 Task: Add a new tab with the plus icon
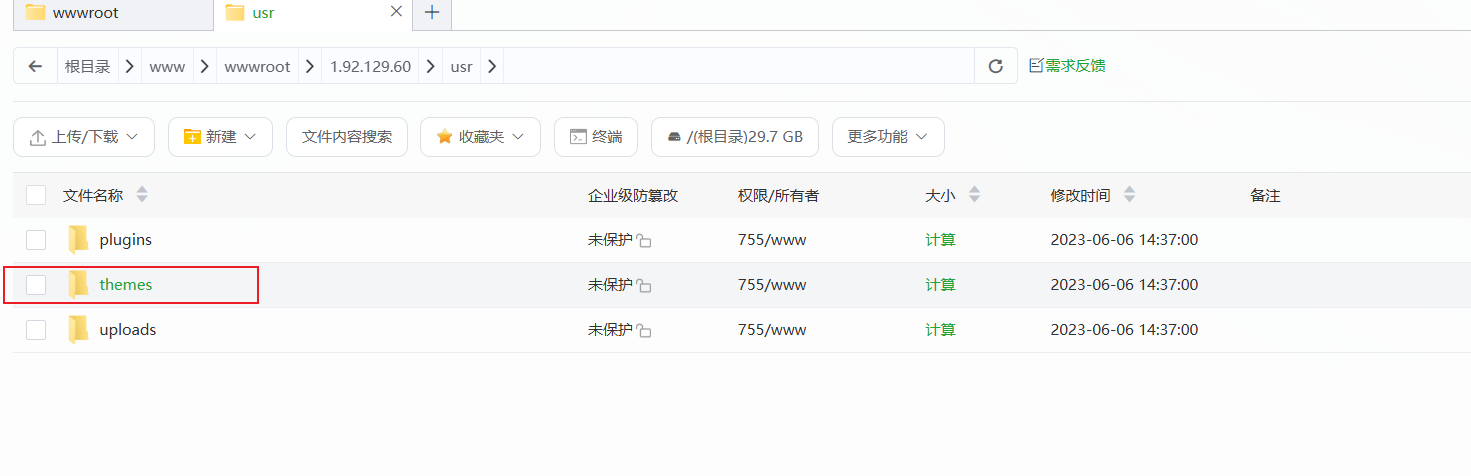(x=432, y=12)
